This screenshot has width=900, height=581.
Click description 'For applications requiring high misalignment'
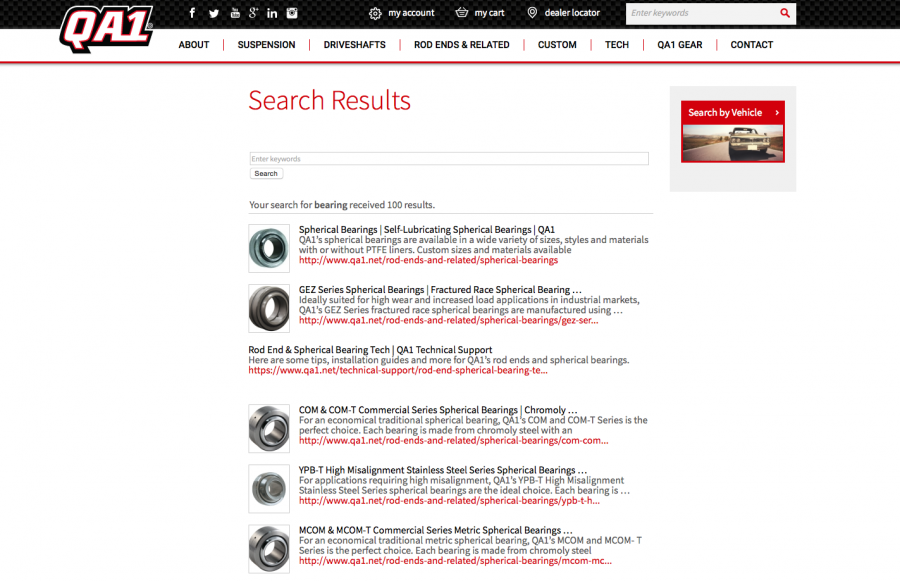[x=464, y=485]
